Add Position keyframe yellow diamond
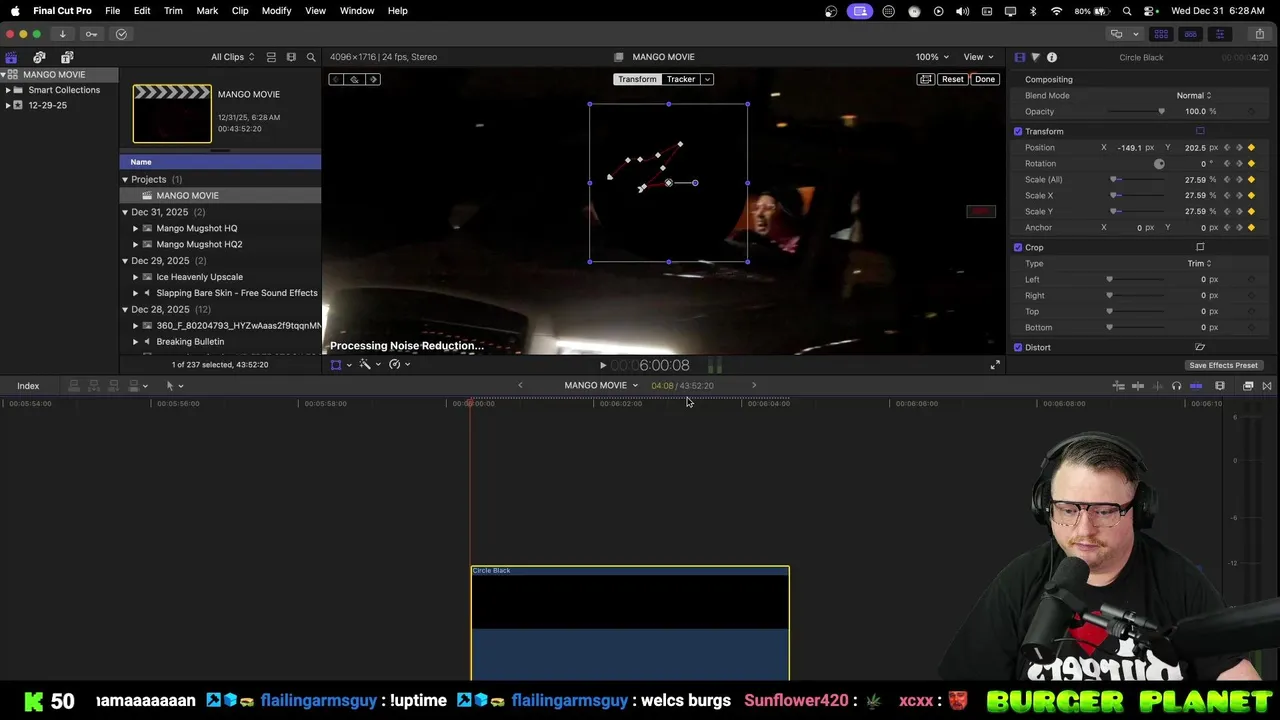Viewport: 1280px width, 720px height. click(x=1251, y=148)
